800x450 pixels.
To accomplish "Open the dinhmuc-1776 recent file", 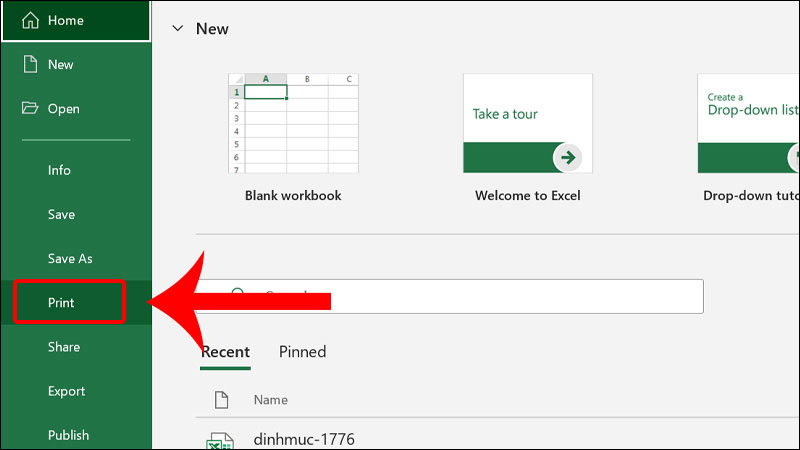I will click(x=304, y=439).
